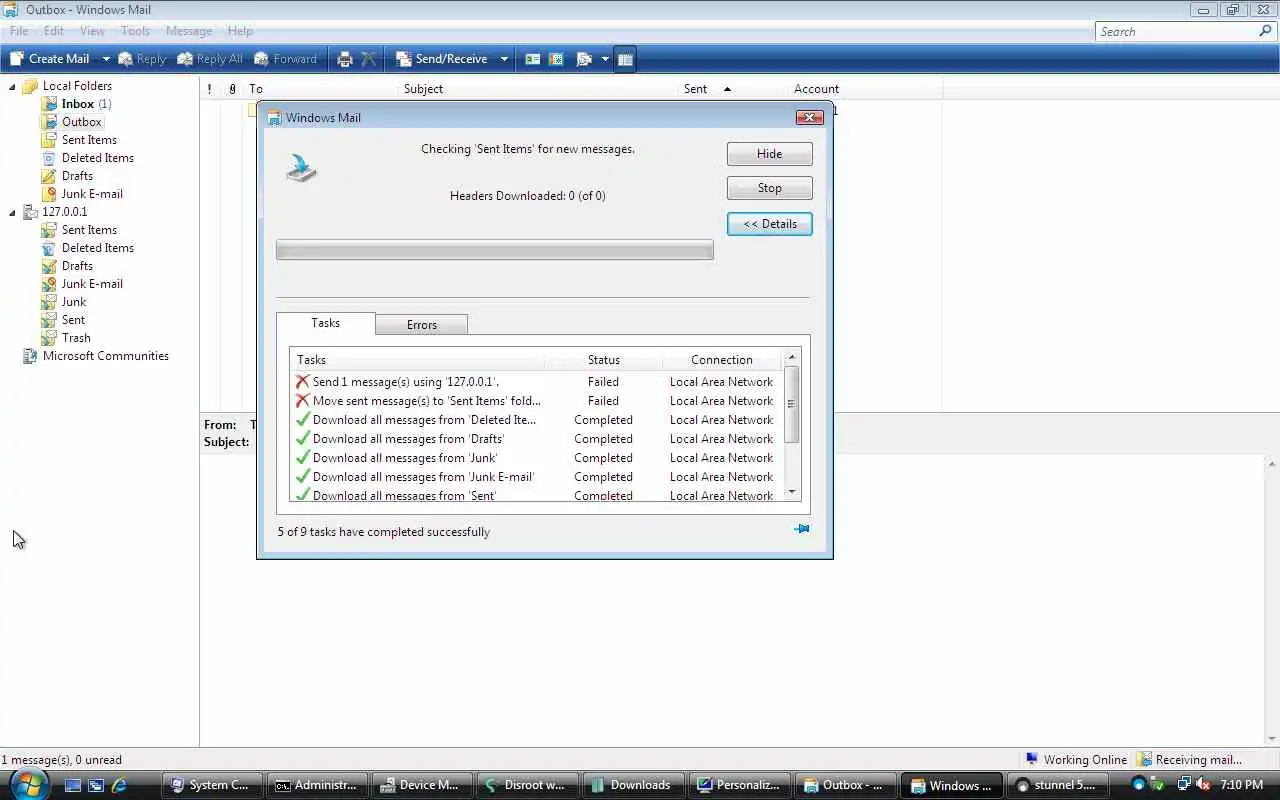Switch to the Tasks tab
1280x800 pixels.
click(x=325, y=323)
